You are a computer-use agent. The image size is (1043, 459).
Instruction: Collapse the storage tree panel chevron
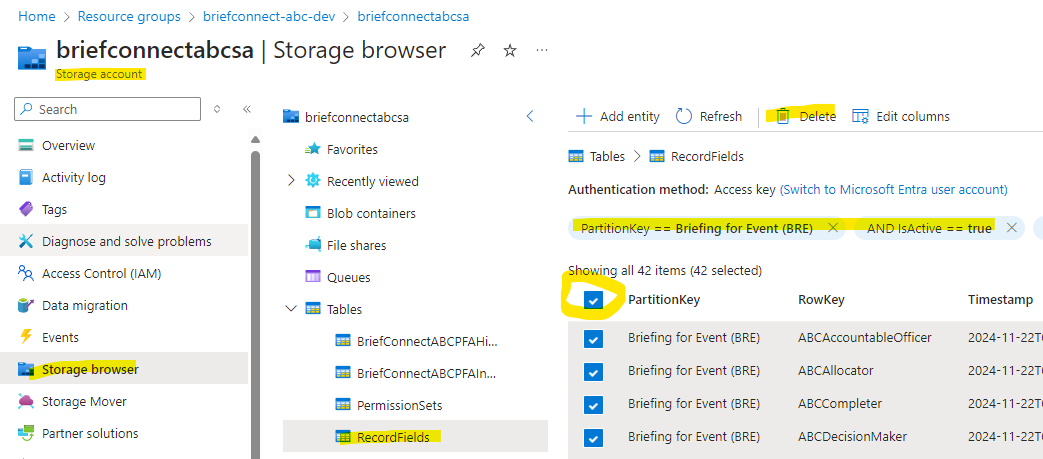point(530,116)
